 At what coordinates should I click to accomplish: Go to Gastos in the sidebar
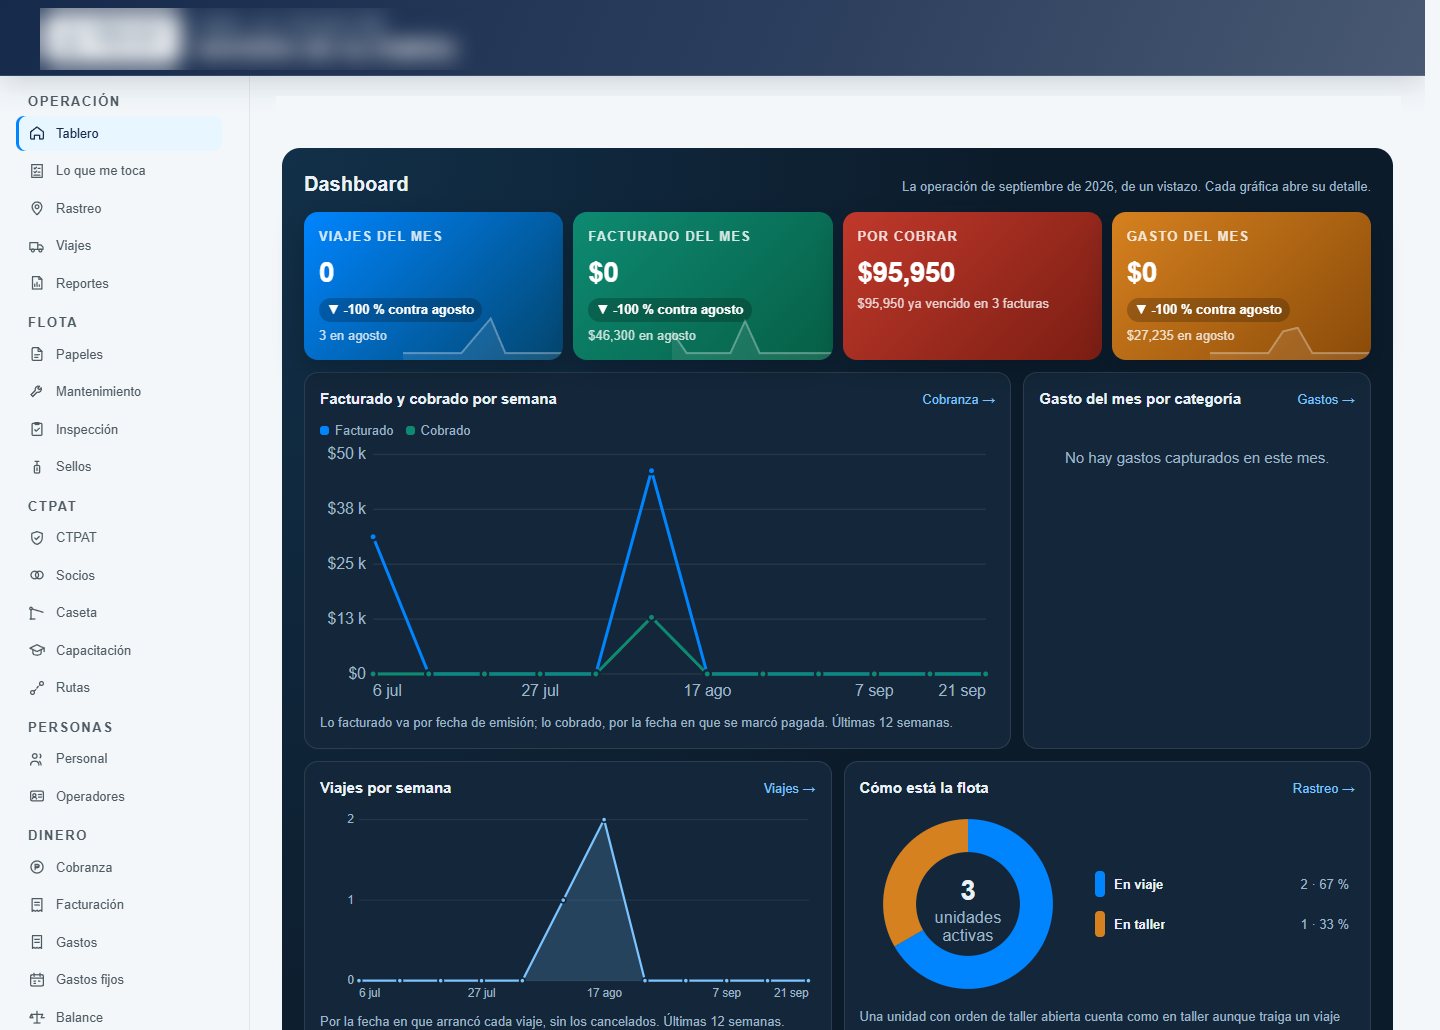pyautogui.click(x=119, y=942)
